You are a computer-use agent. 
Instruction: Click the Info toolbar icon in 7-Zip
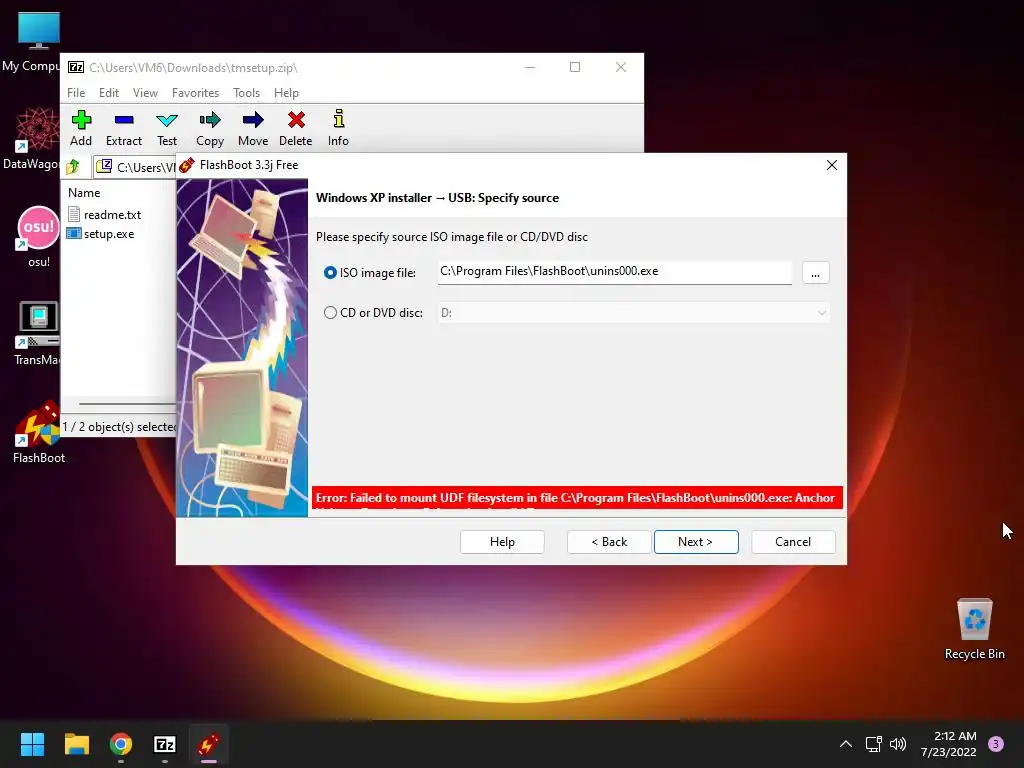(x=338, y=128)
